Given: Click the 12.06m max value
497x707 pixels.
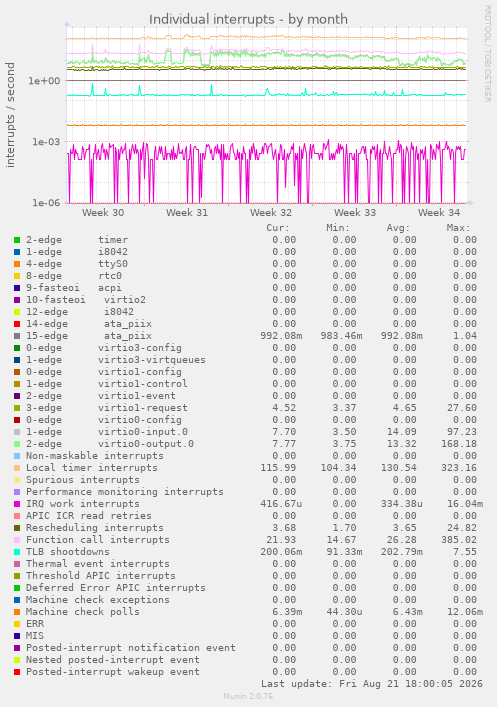Looking at the screenshot, I should click(465, 612).
